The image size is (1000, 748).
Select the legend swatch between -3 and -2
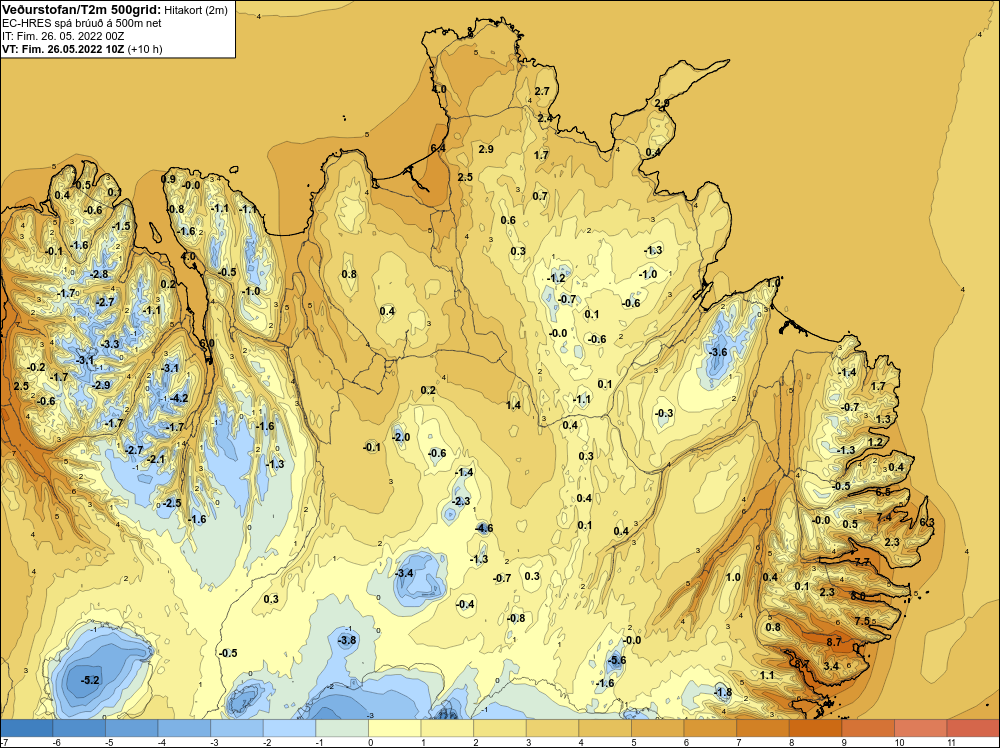(x=237, y=728)
